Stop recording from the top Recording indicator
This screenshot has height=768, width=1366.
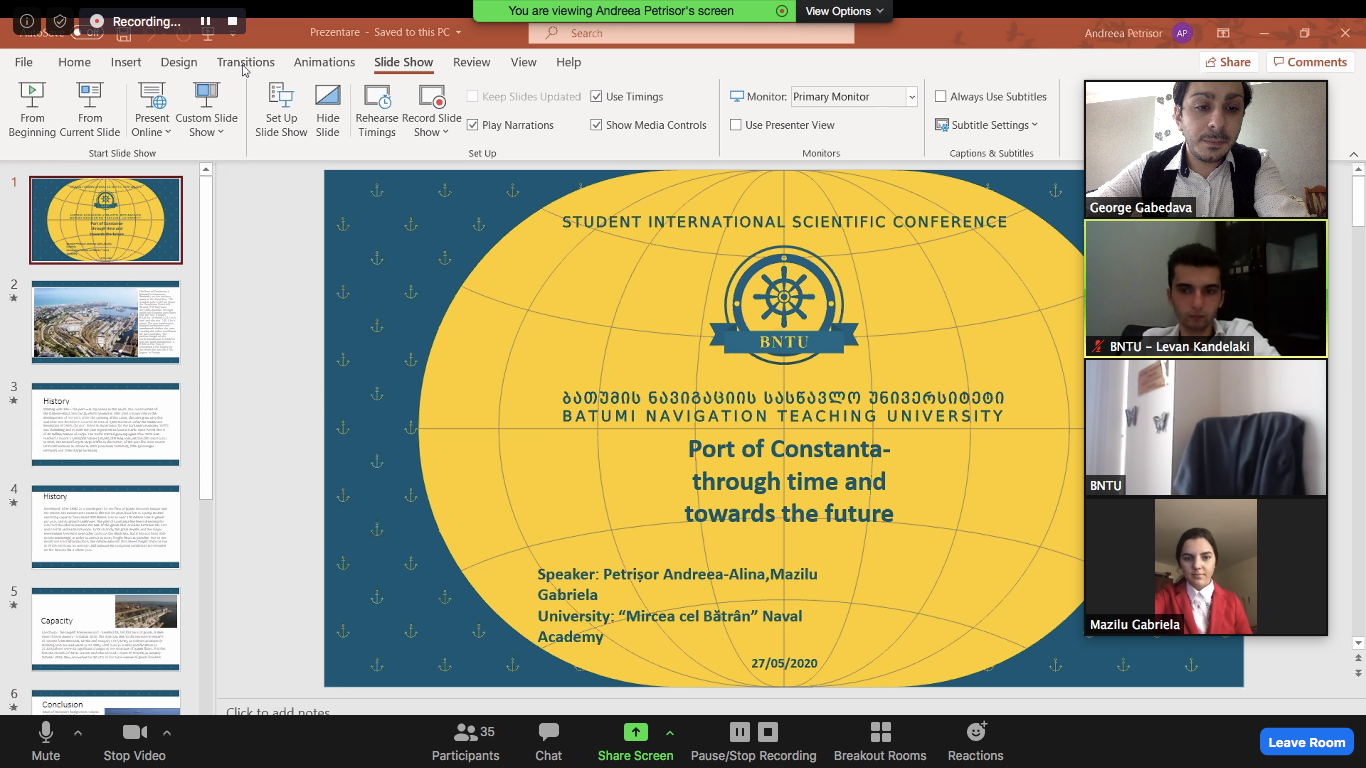pyautogui.click(x=233, y=21)
